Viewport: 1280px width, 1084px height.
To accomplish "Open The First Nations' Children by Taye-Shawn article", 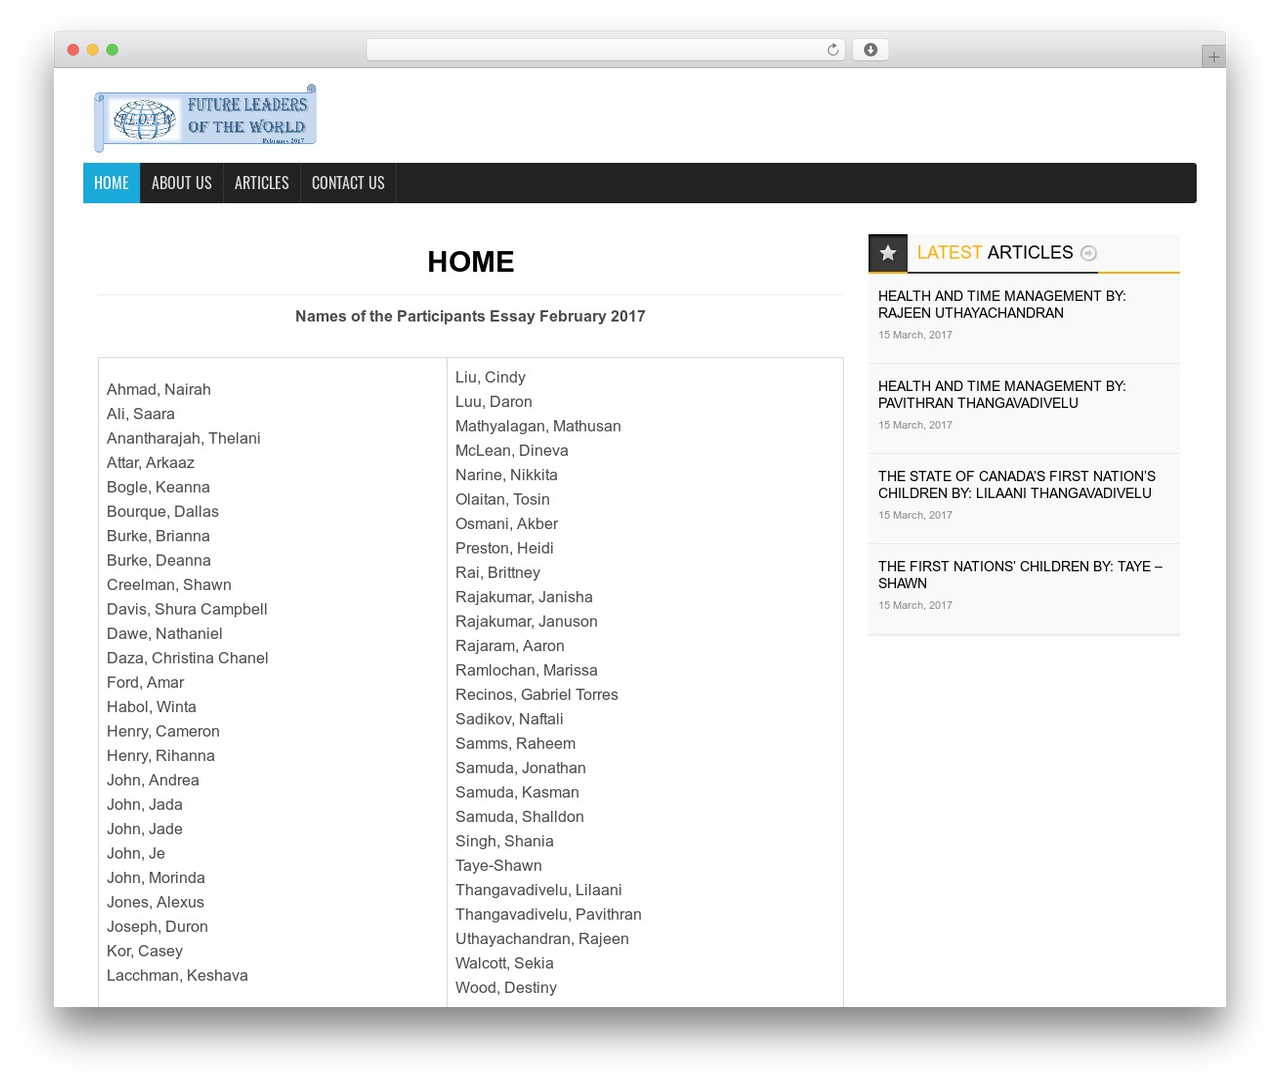I will (x=1020, y=574).
